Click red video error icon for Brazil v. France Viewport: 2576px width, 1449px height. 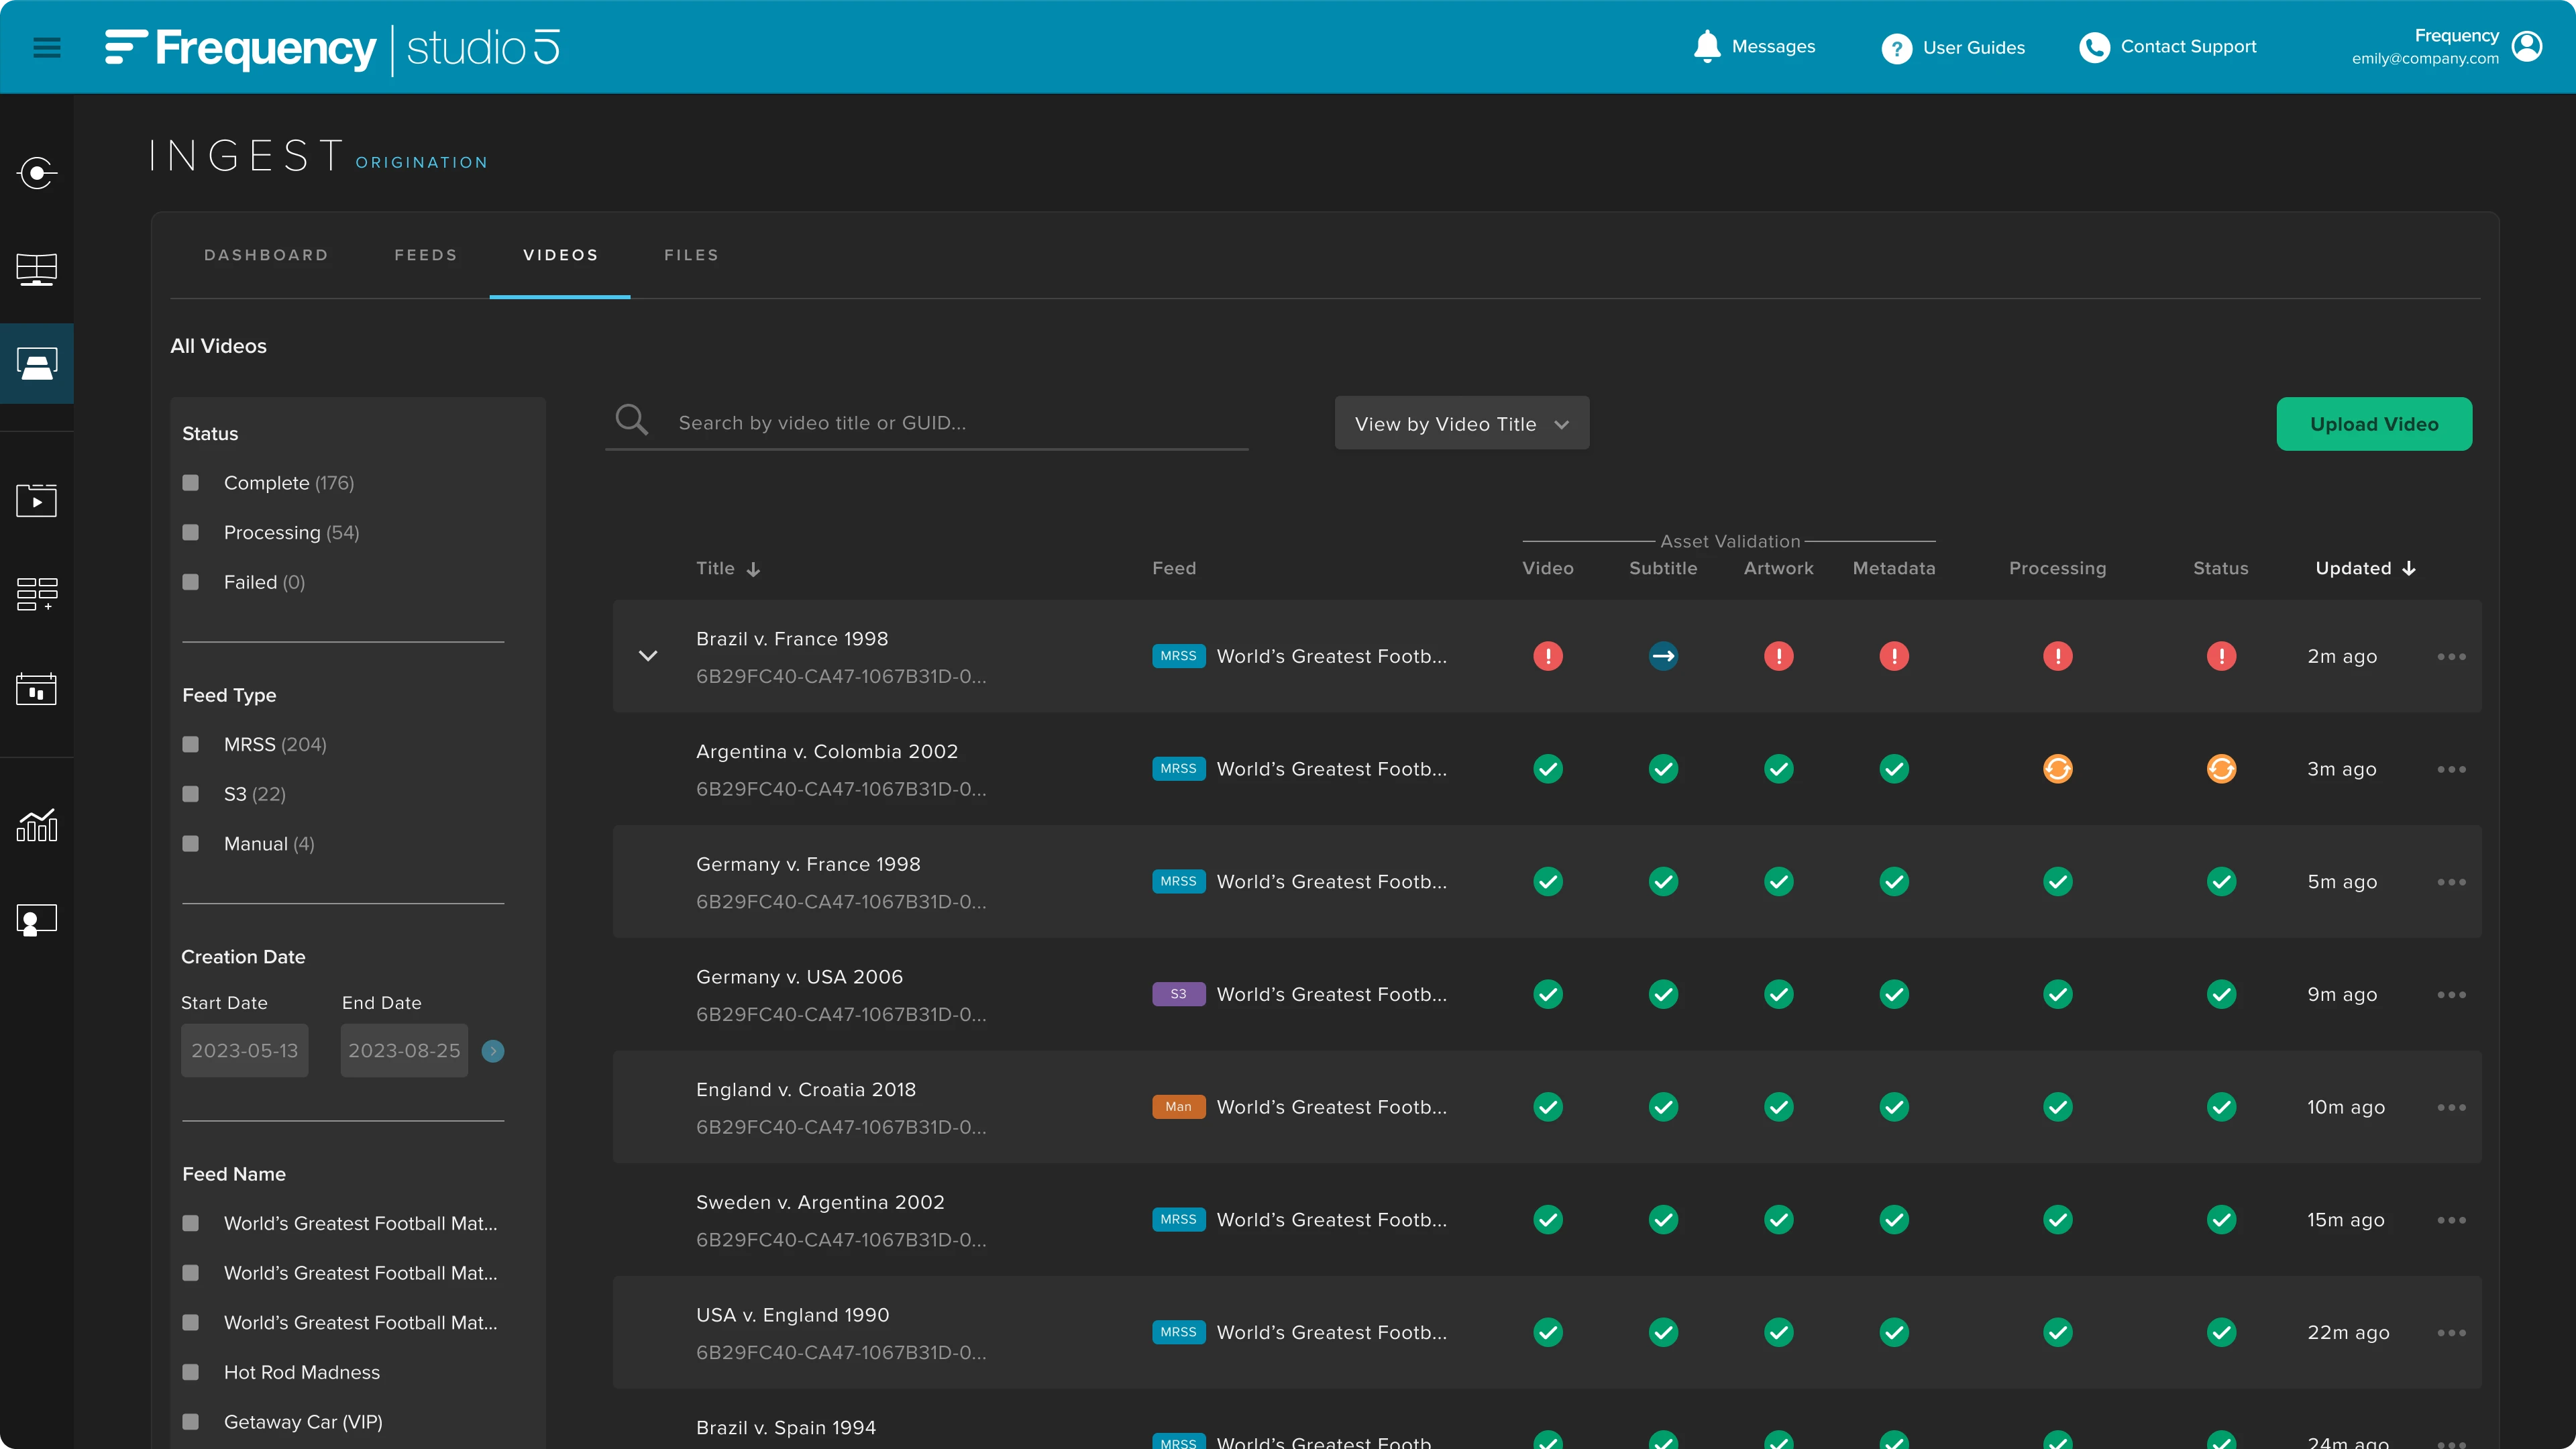tap(1548, 657)
